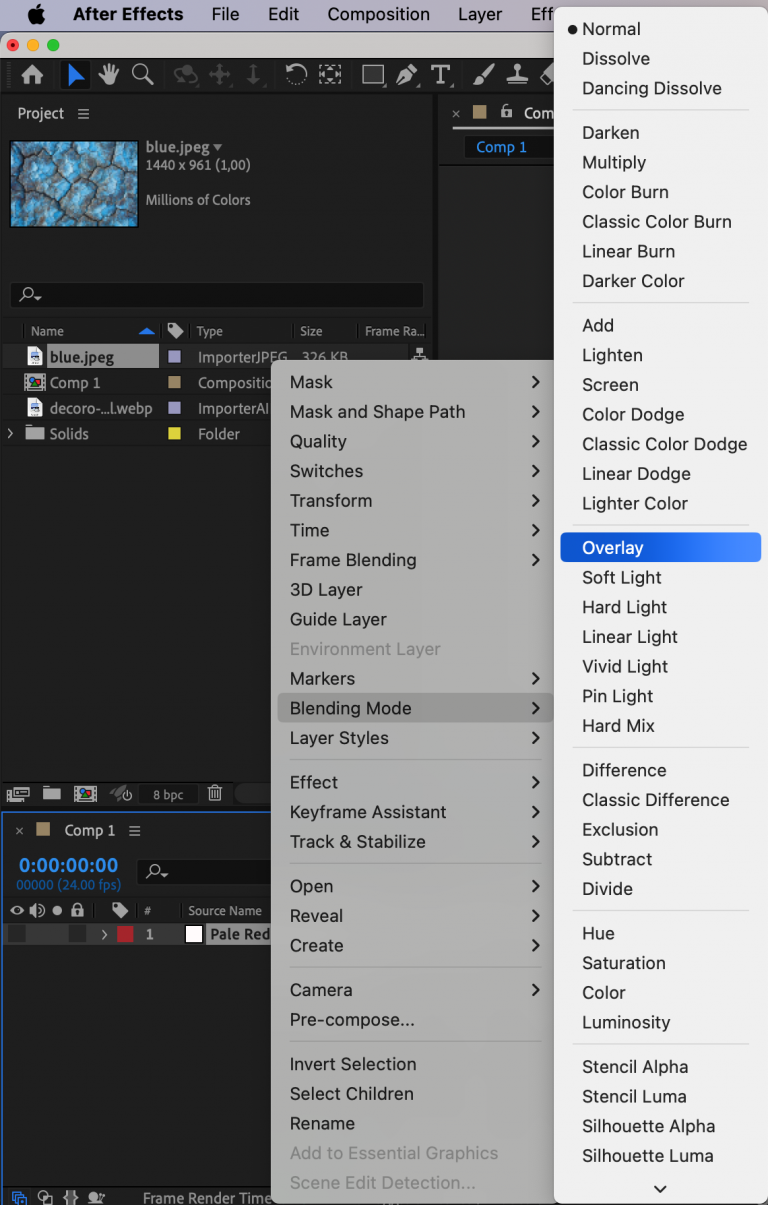Expand the Solids folder
This screenshot has width=768, height=1205.
[8, 433]
